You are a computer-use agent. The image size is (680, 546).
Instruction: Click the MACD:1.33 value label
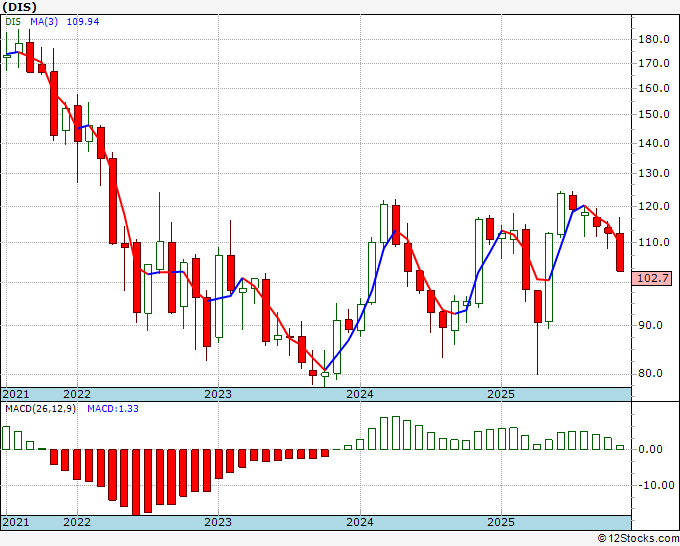(x=113, y=409)
